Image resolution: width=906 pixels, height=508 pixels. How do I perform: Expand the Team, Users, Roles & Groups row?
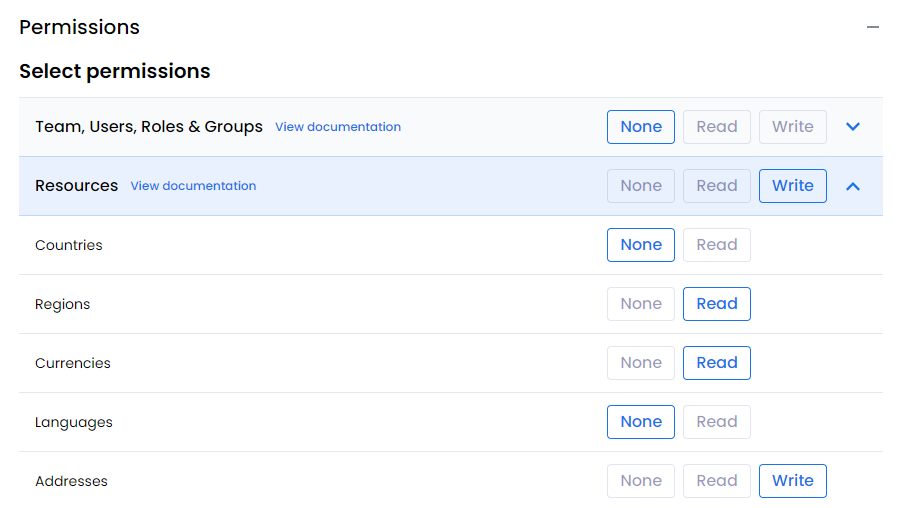[853, 127]
